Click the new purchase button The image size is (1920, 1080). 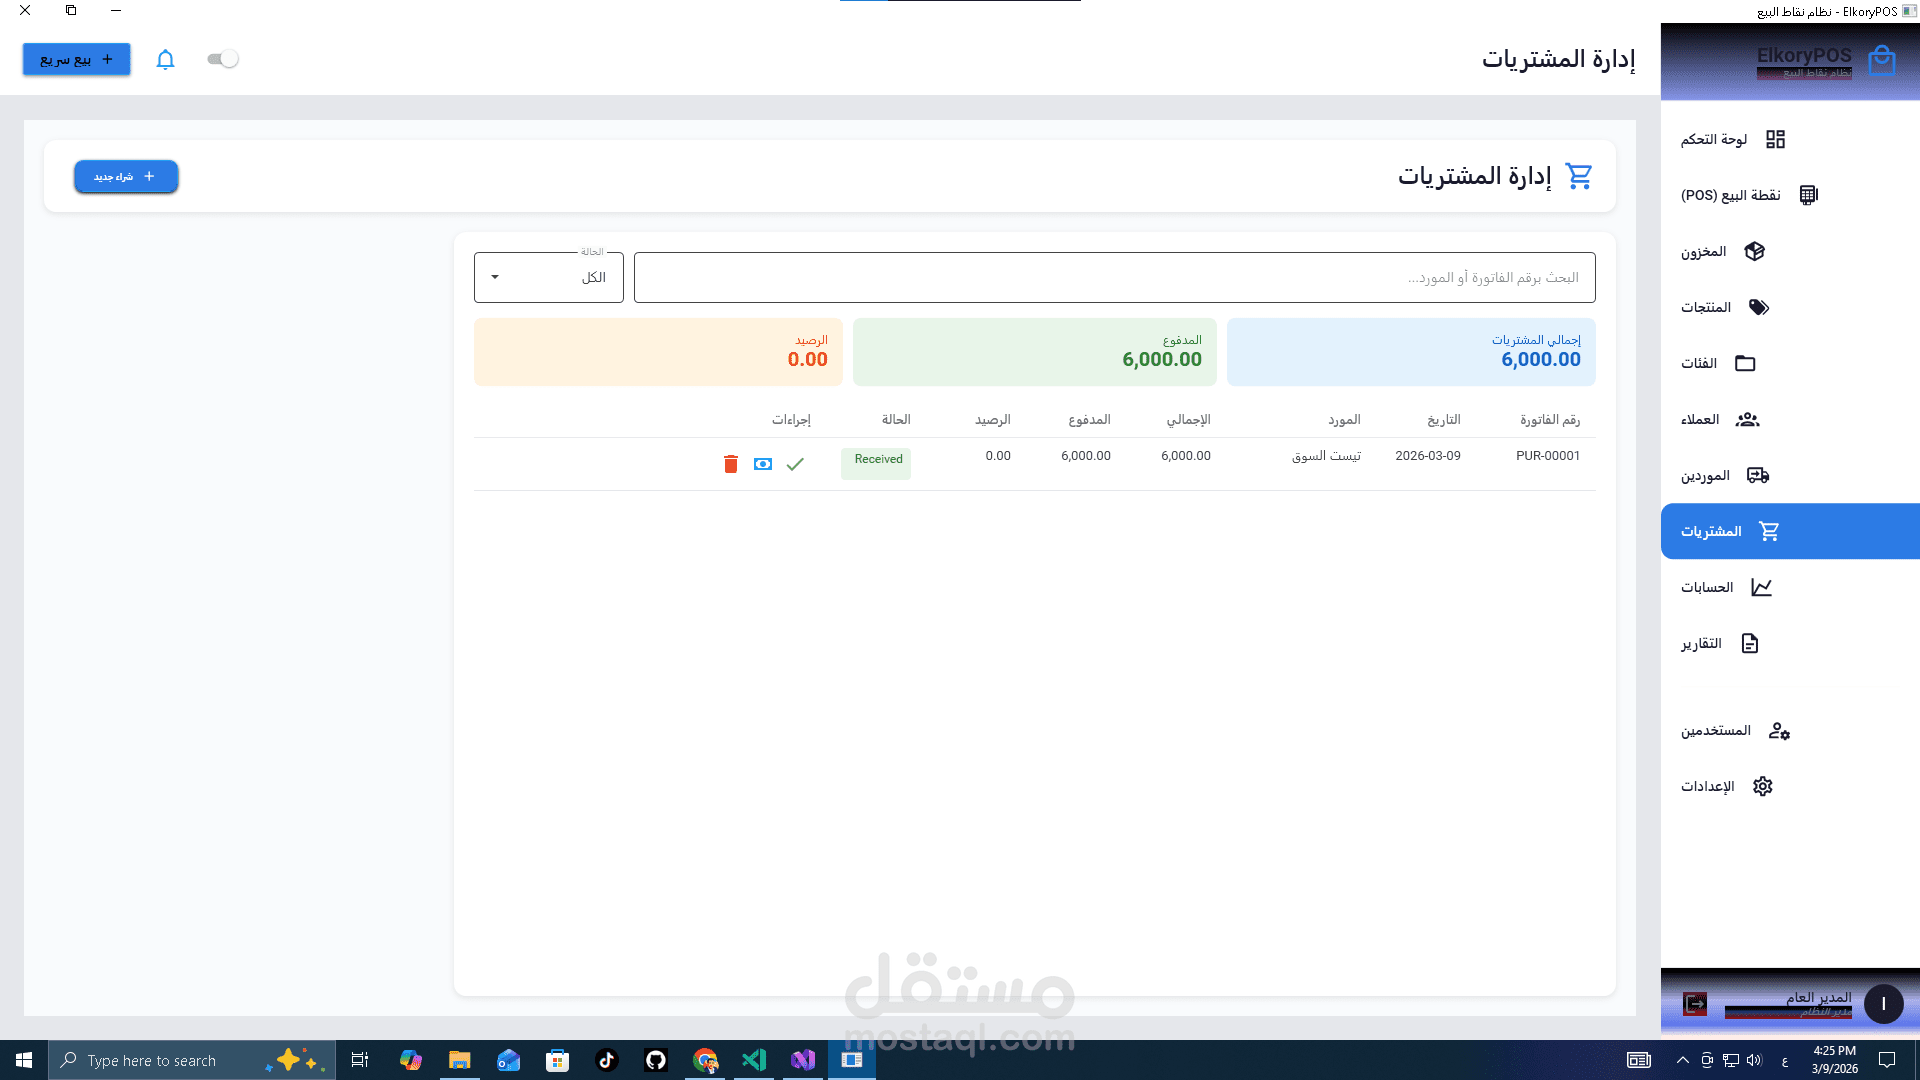tap(126, 176)
